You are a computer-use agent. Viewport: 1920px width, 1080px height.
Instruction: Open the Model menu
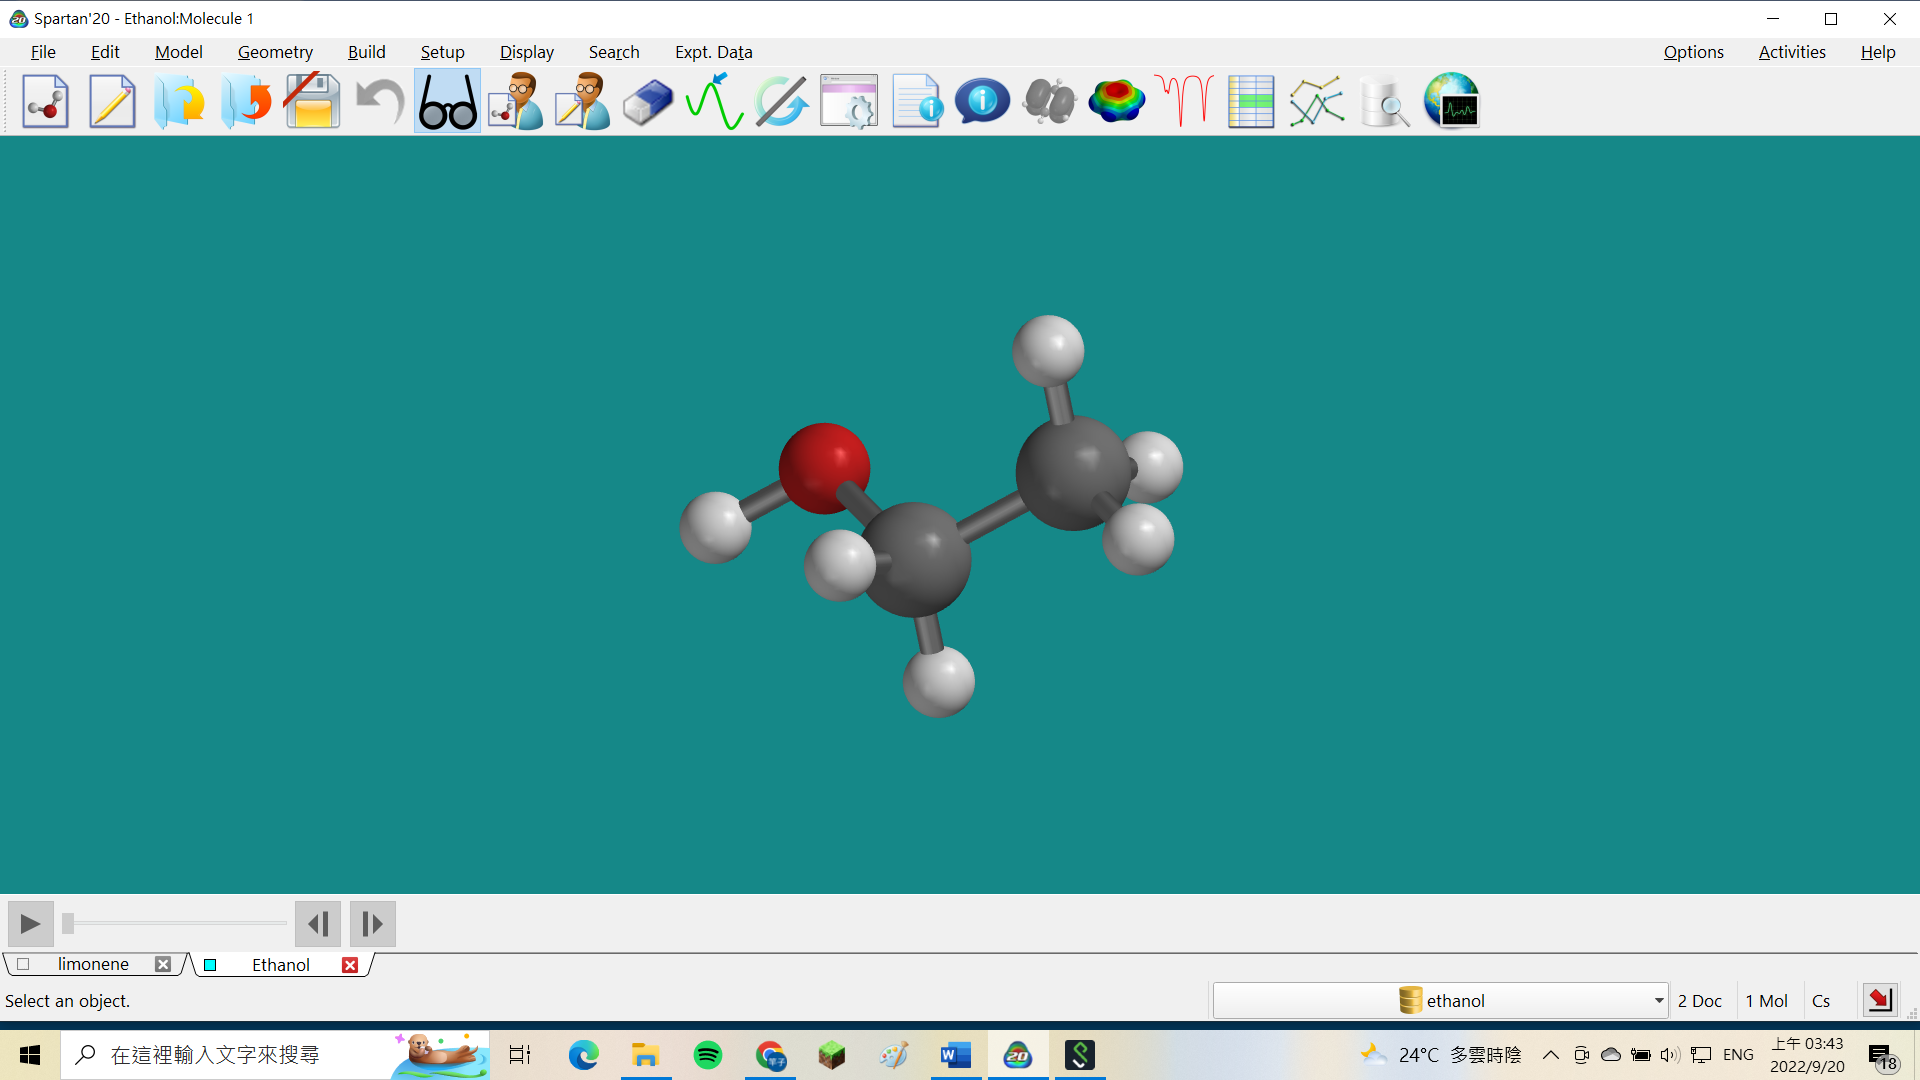pyautogui.click(x=179, y=52)
